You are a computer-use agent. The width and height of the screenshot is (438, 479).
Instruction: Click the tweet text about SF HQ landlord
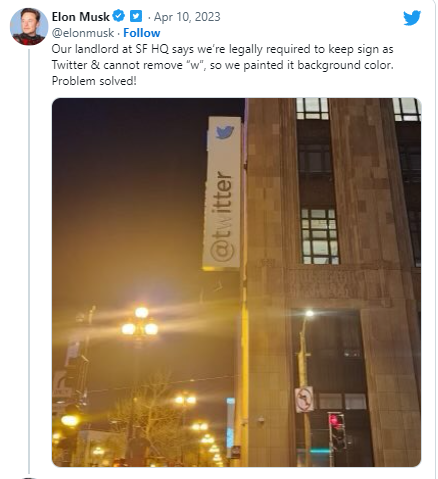pos(222,65)
